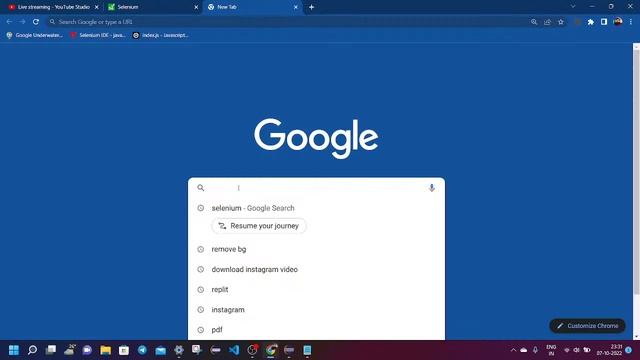This screenshot has width=640, height=360.
Task: Open Settings gear on taskbar
Action: click(x=179, y=350)
